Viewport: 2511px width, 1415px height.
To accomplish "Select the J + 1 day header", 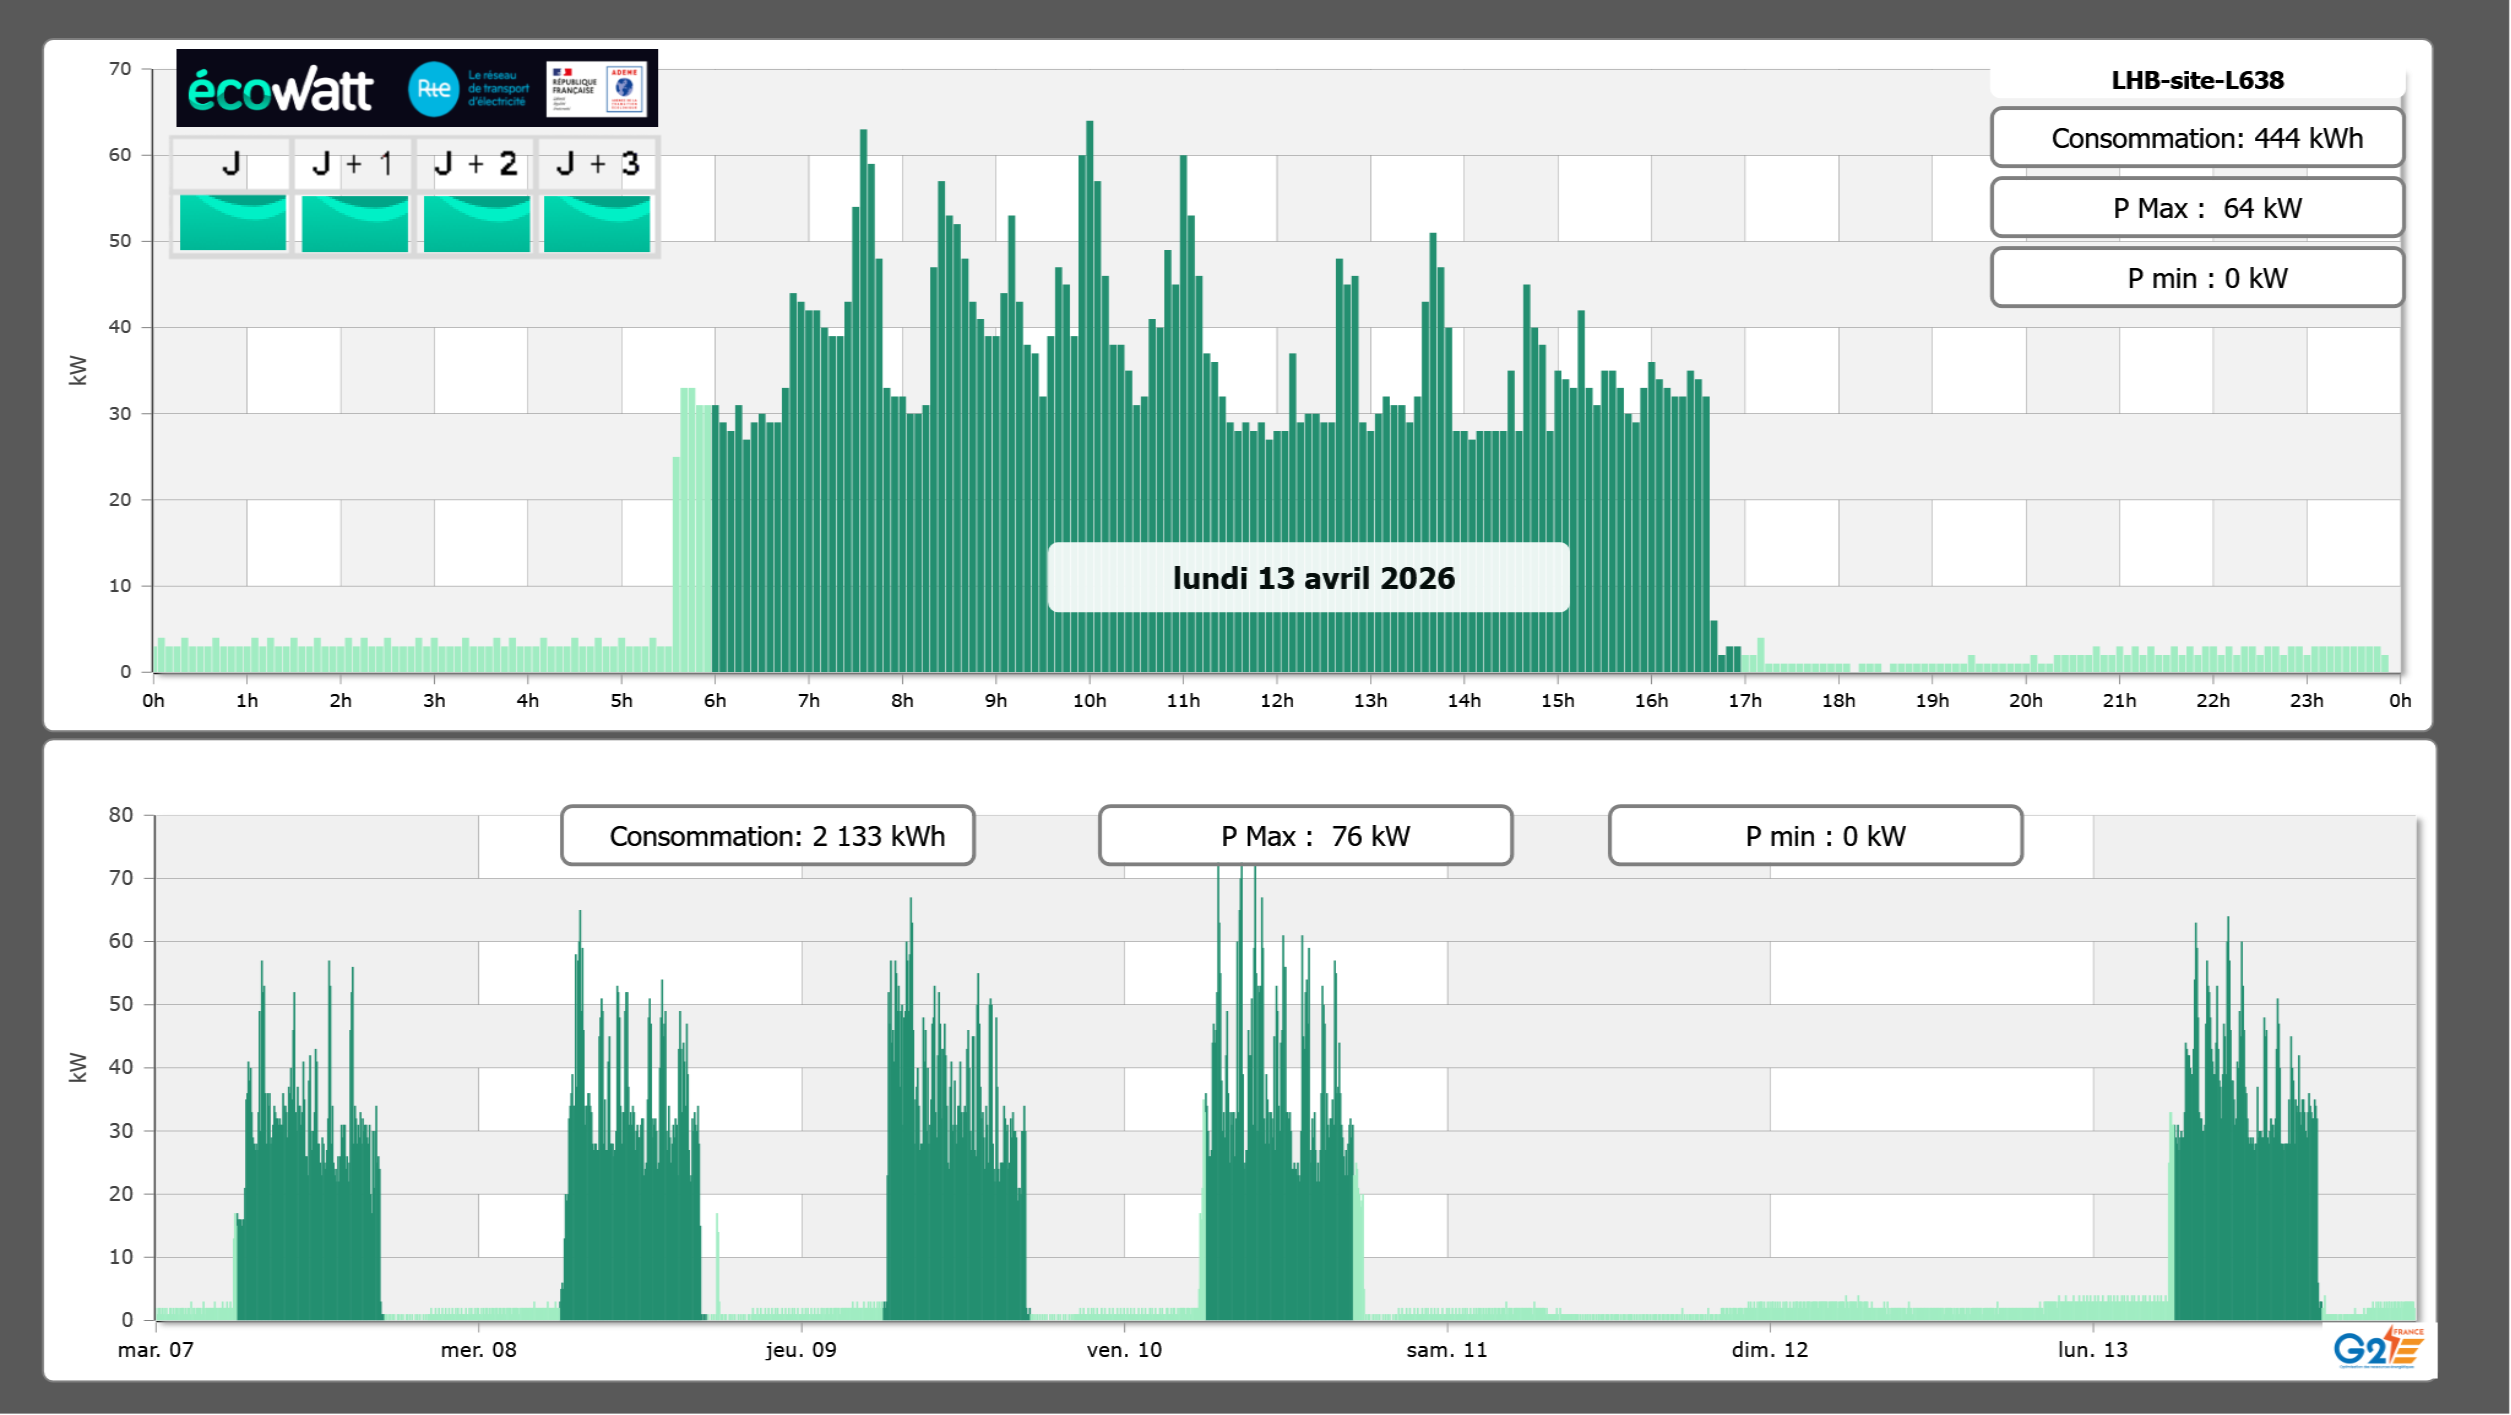I will pos(353,164).
